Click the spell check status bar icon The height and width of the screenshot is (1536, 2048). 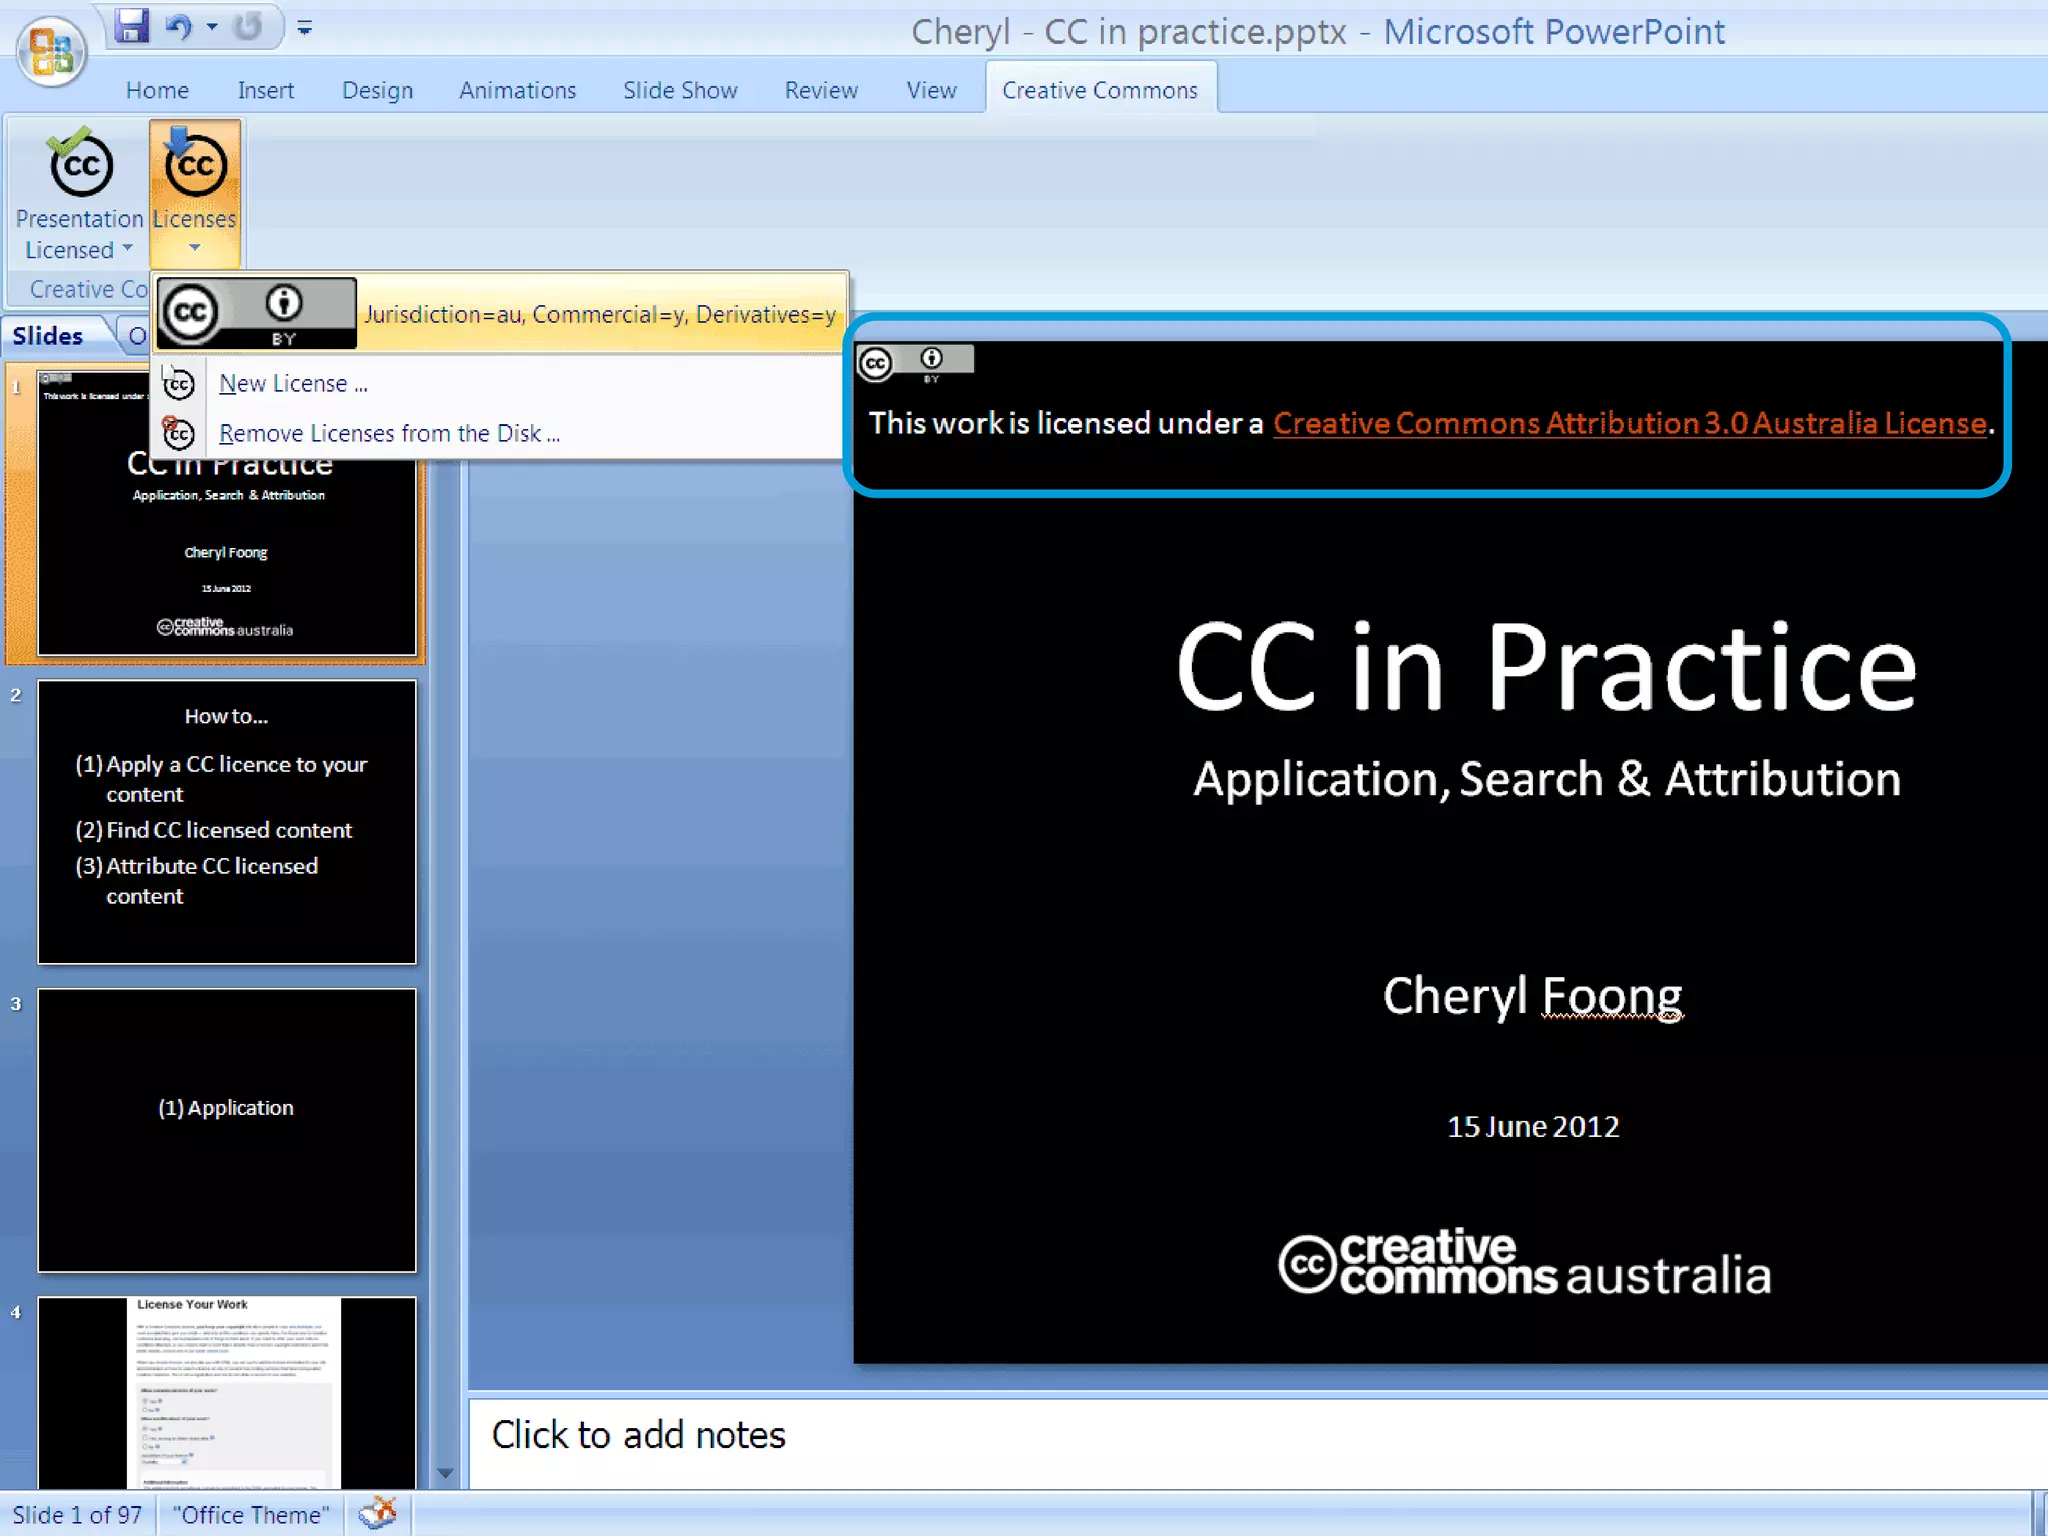[x=378, y=1513]
